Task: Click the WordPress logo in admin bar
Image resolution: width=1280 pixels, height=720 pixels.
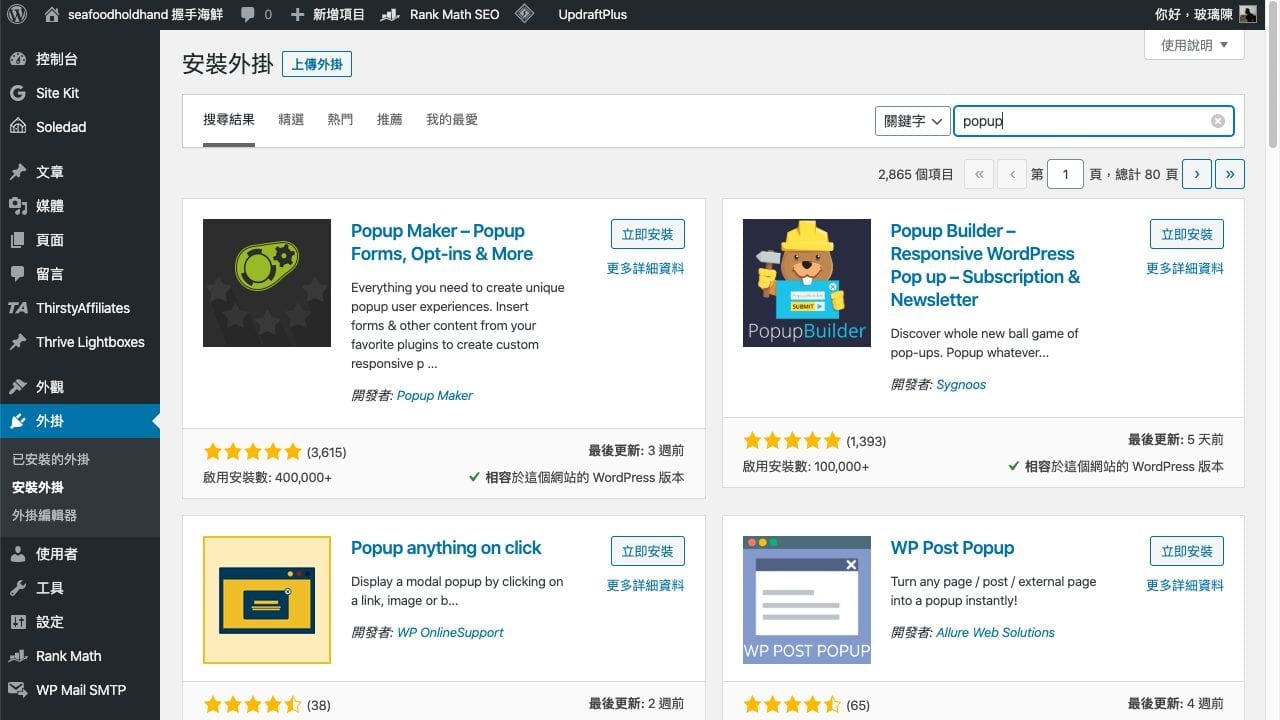Action: click(x=17, y=15)
